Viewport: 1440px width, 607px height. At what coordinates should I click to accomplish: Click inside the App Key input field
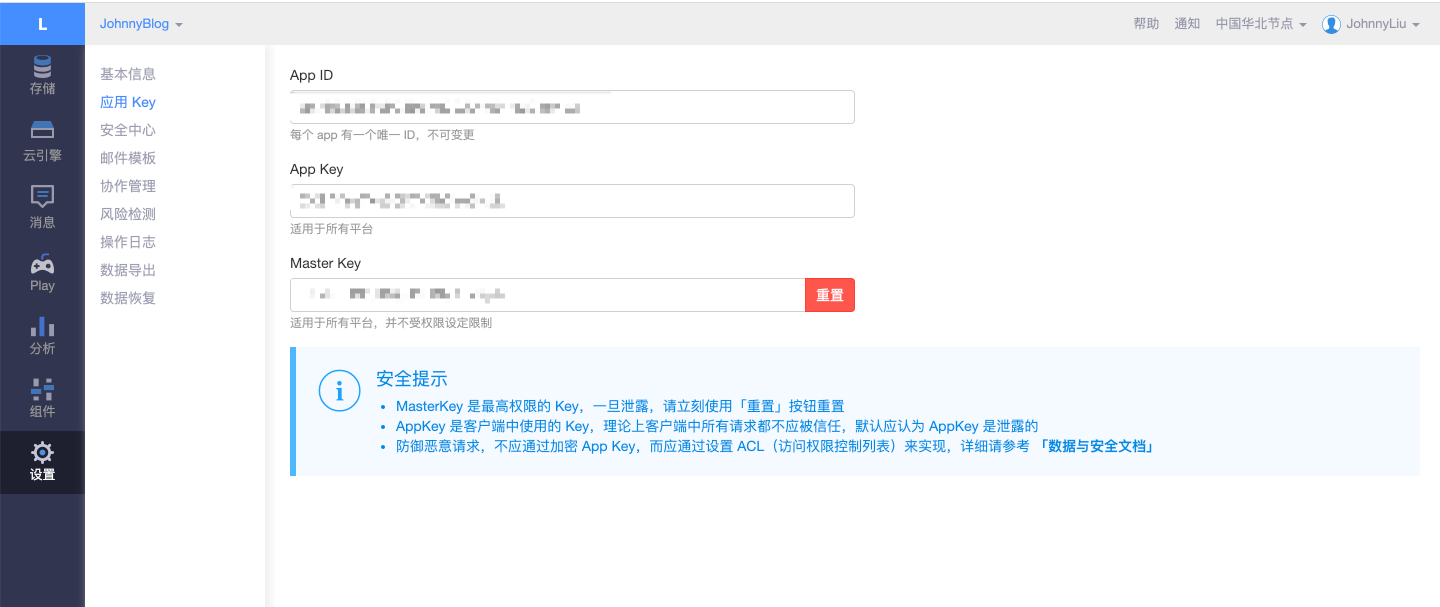click(x=571, y=201)
